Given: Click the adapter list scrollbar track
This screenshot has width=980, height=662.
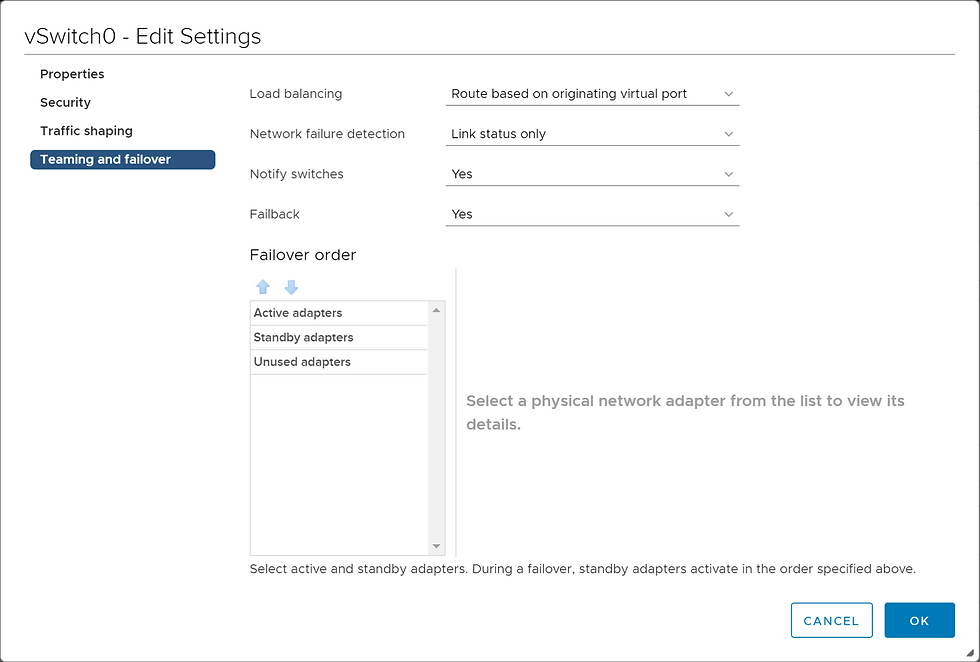Looking at the screenshot, I should (436, 430).
